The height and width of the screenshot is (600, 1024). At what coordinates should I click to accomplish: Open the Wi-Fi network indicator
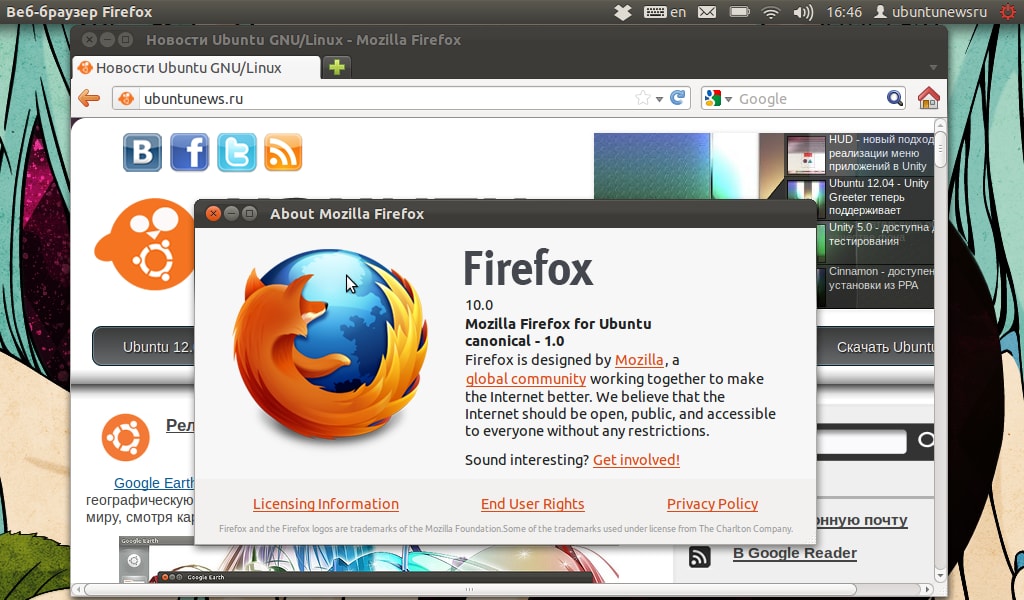coord(771,12)
